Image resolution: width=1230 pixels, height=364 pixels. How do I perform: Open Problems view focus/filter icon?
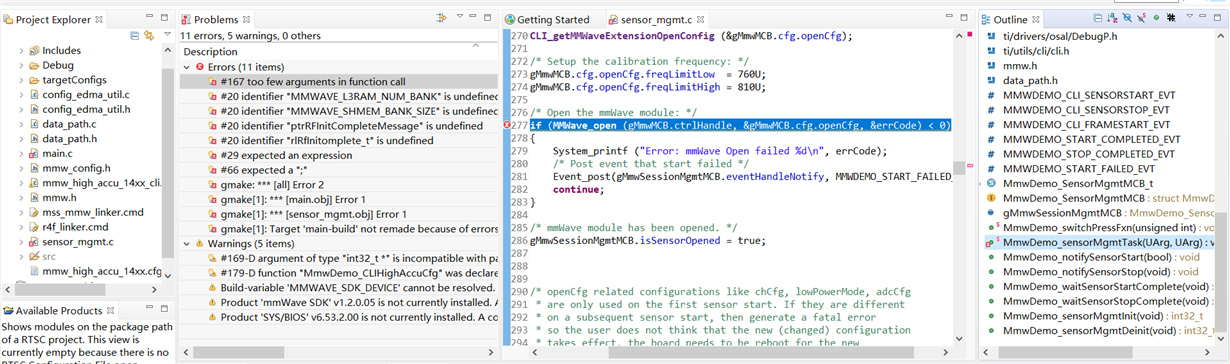442,19
